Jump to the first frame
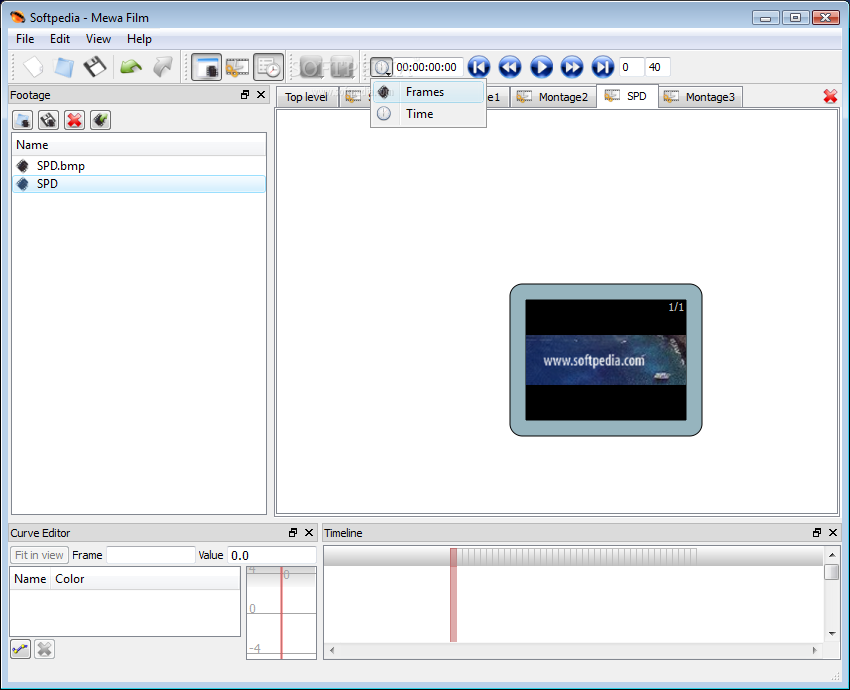This screenshot has height=690, width=850. pos(479,67)
